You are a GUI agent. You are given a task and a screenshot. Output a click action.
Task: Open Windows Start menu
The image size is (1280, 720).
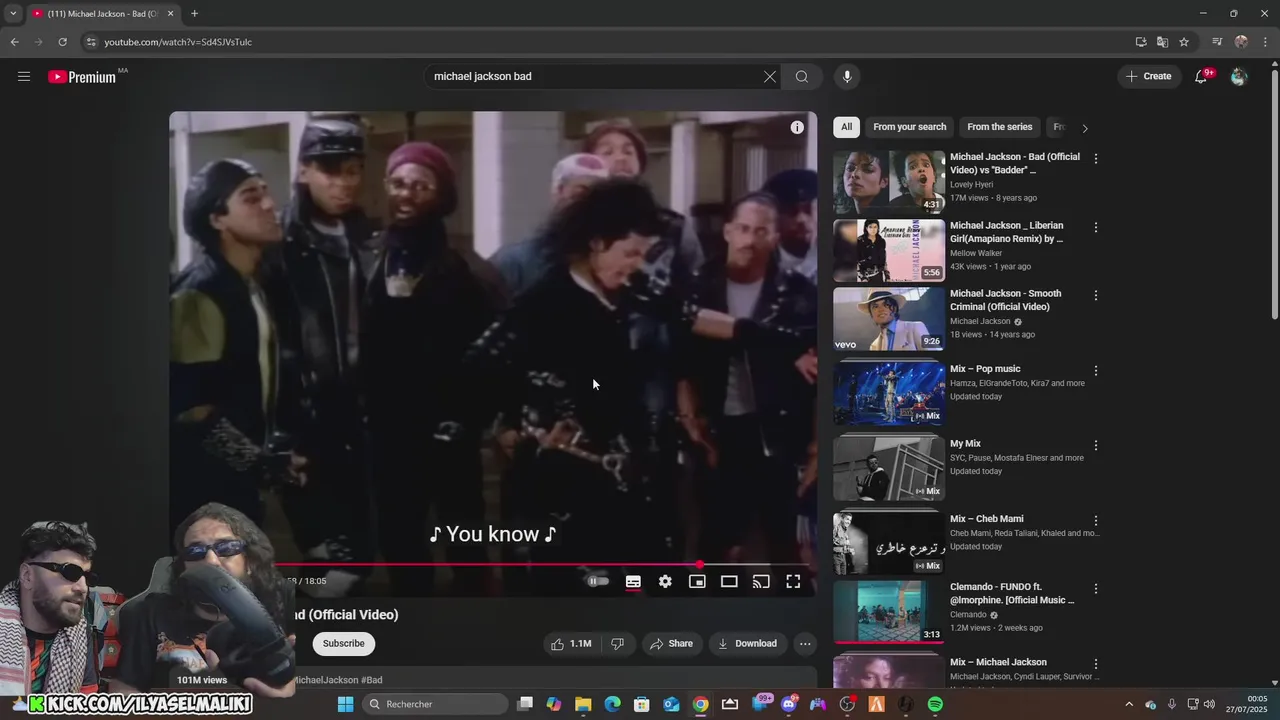coord(345,704)
